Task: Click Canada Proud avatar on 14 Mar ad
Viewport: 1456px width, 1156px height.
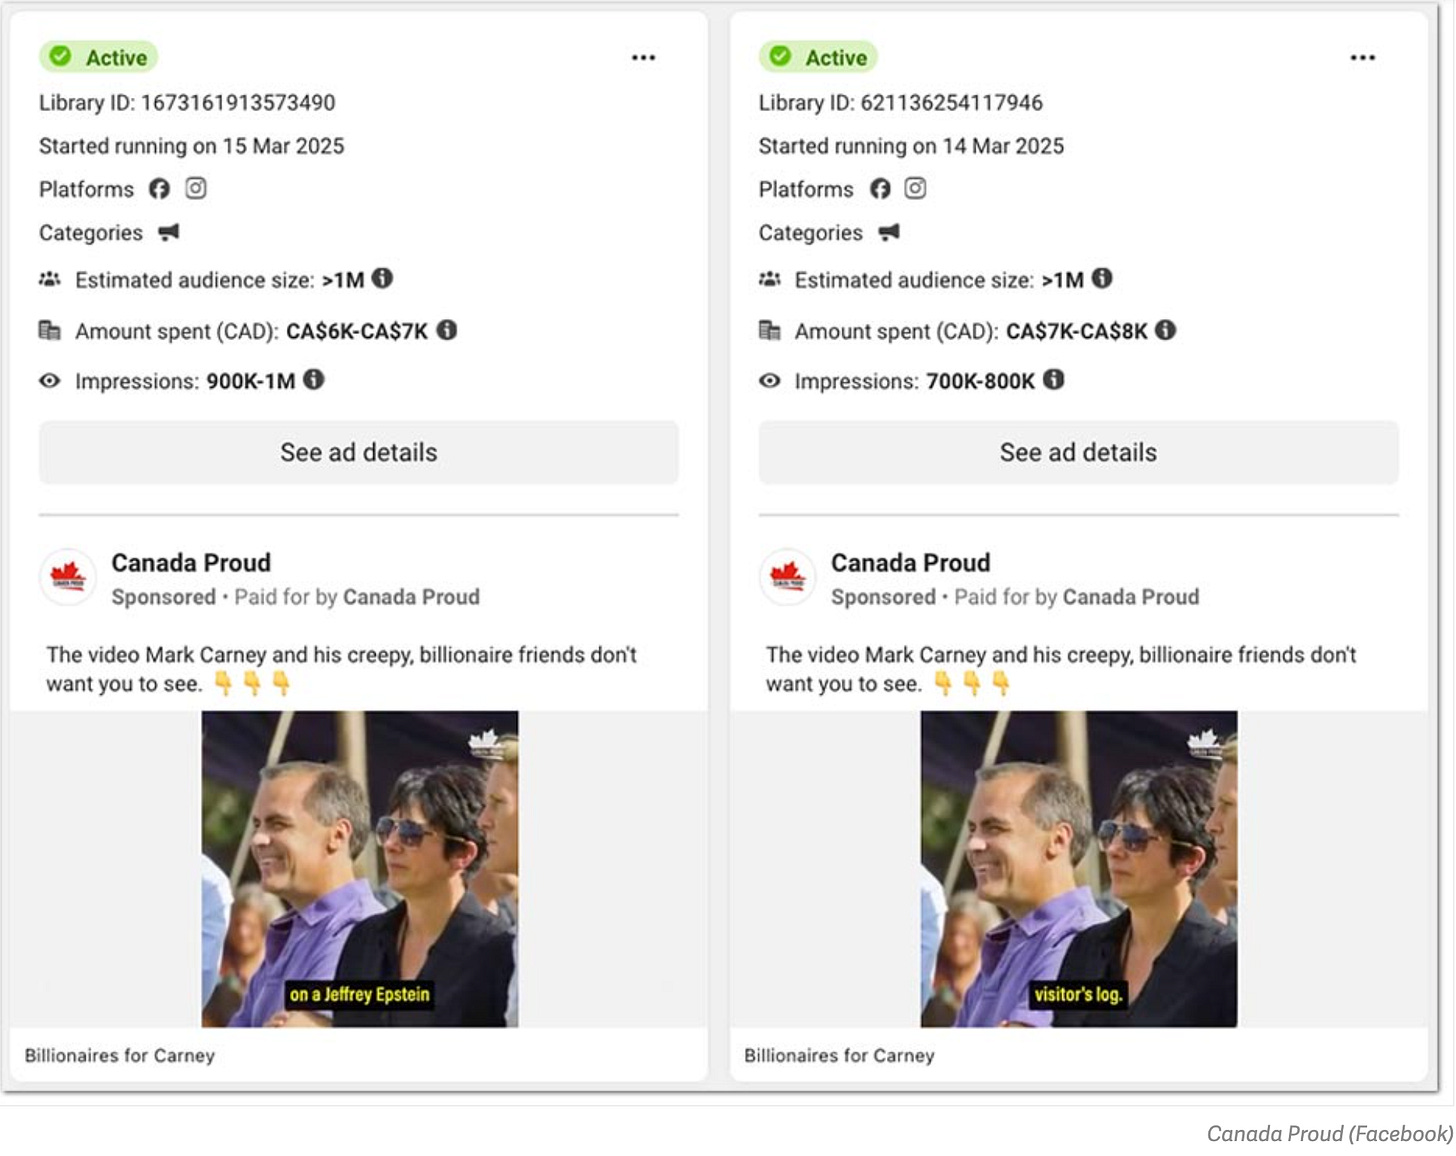Action: (x=788, y=577)
